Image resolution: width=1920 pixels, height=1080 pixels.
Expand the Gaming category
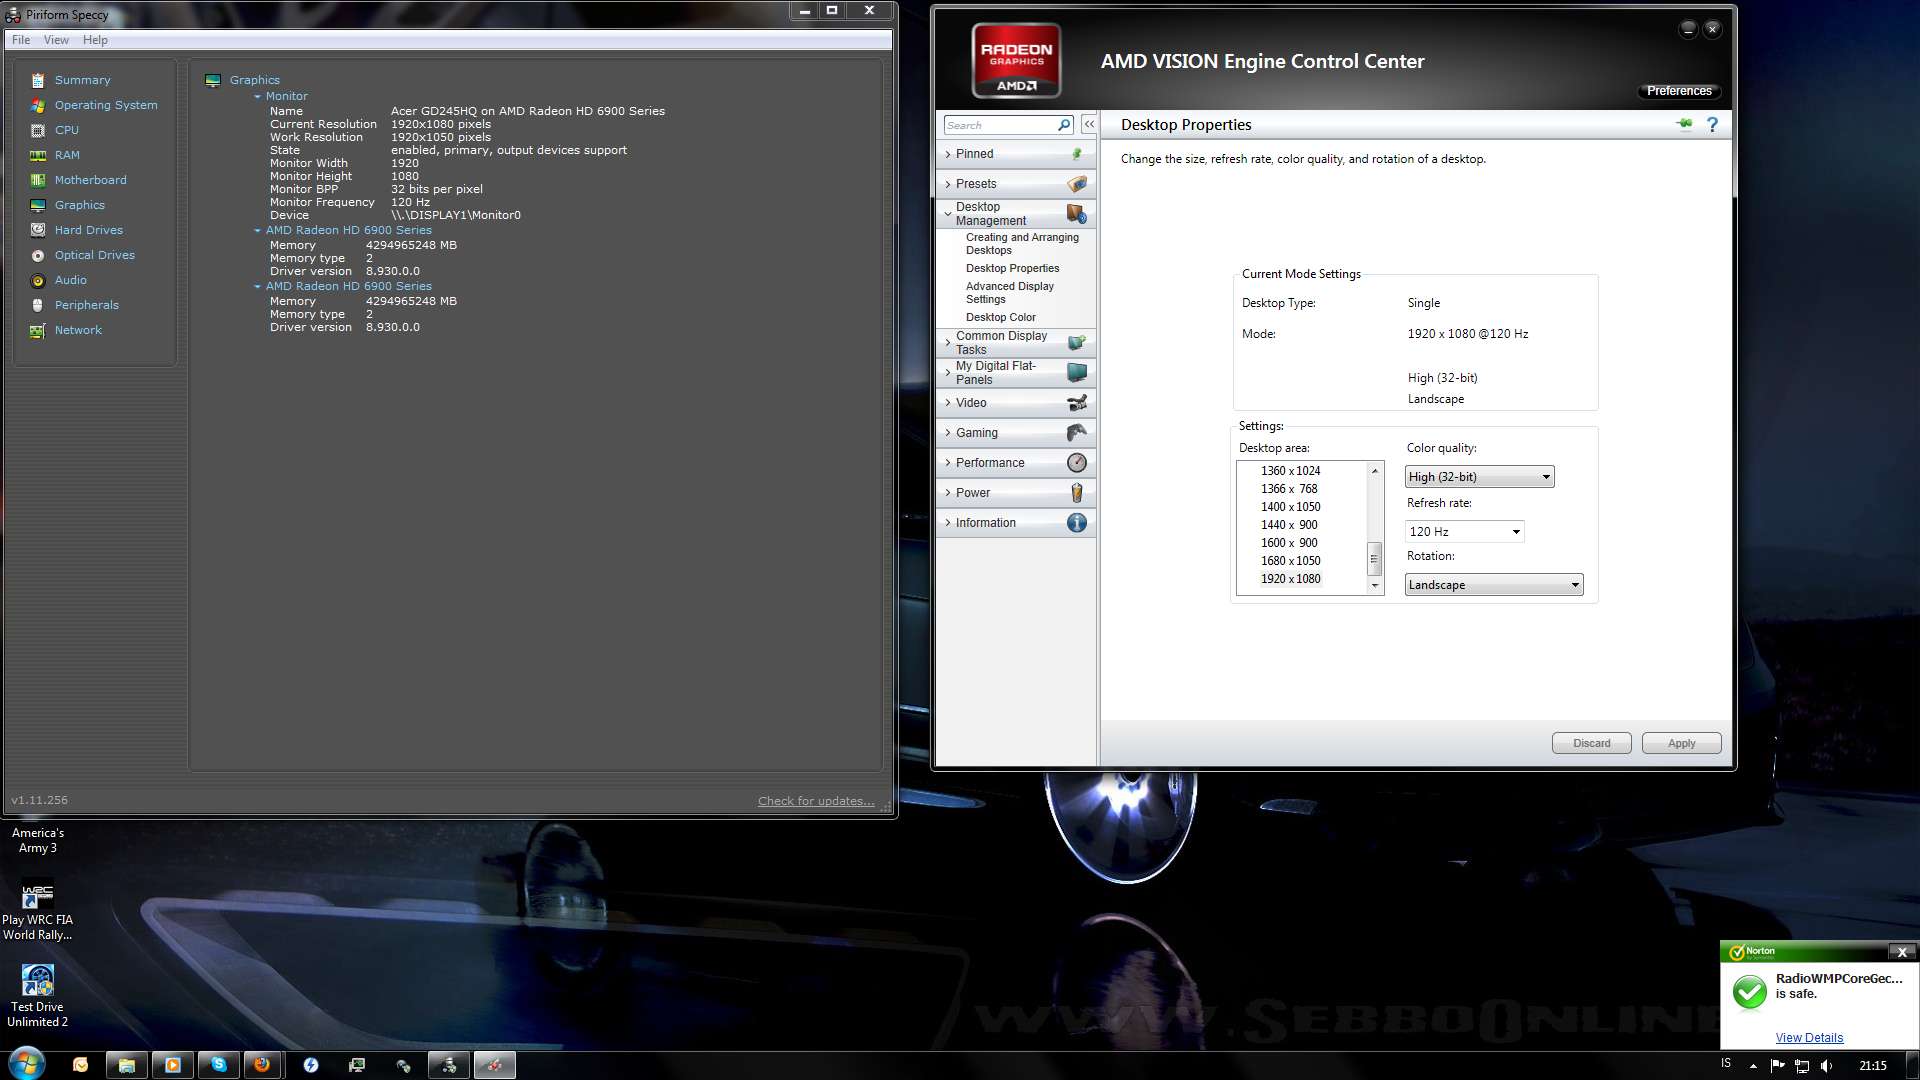pos(976,433)
